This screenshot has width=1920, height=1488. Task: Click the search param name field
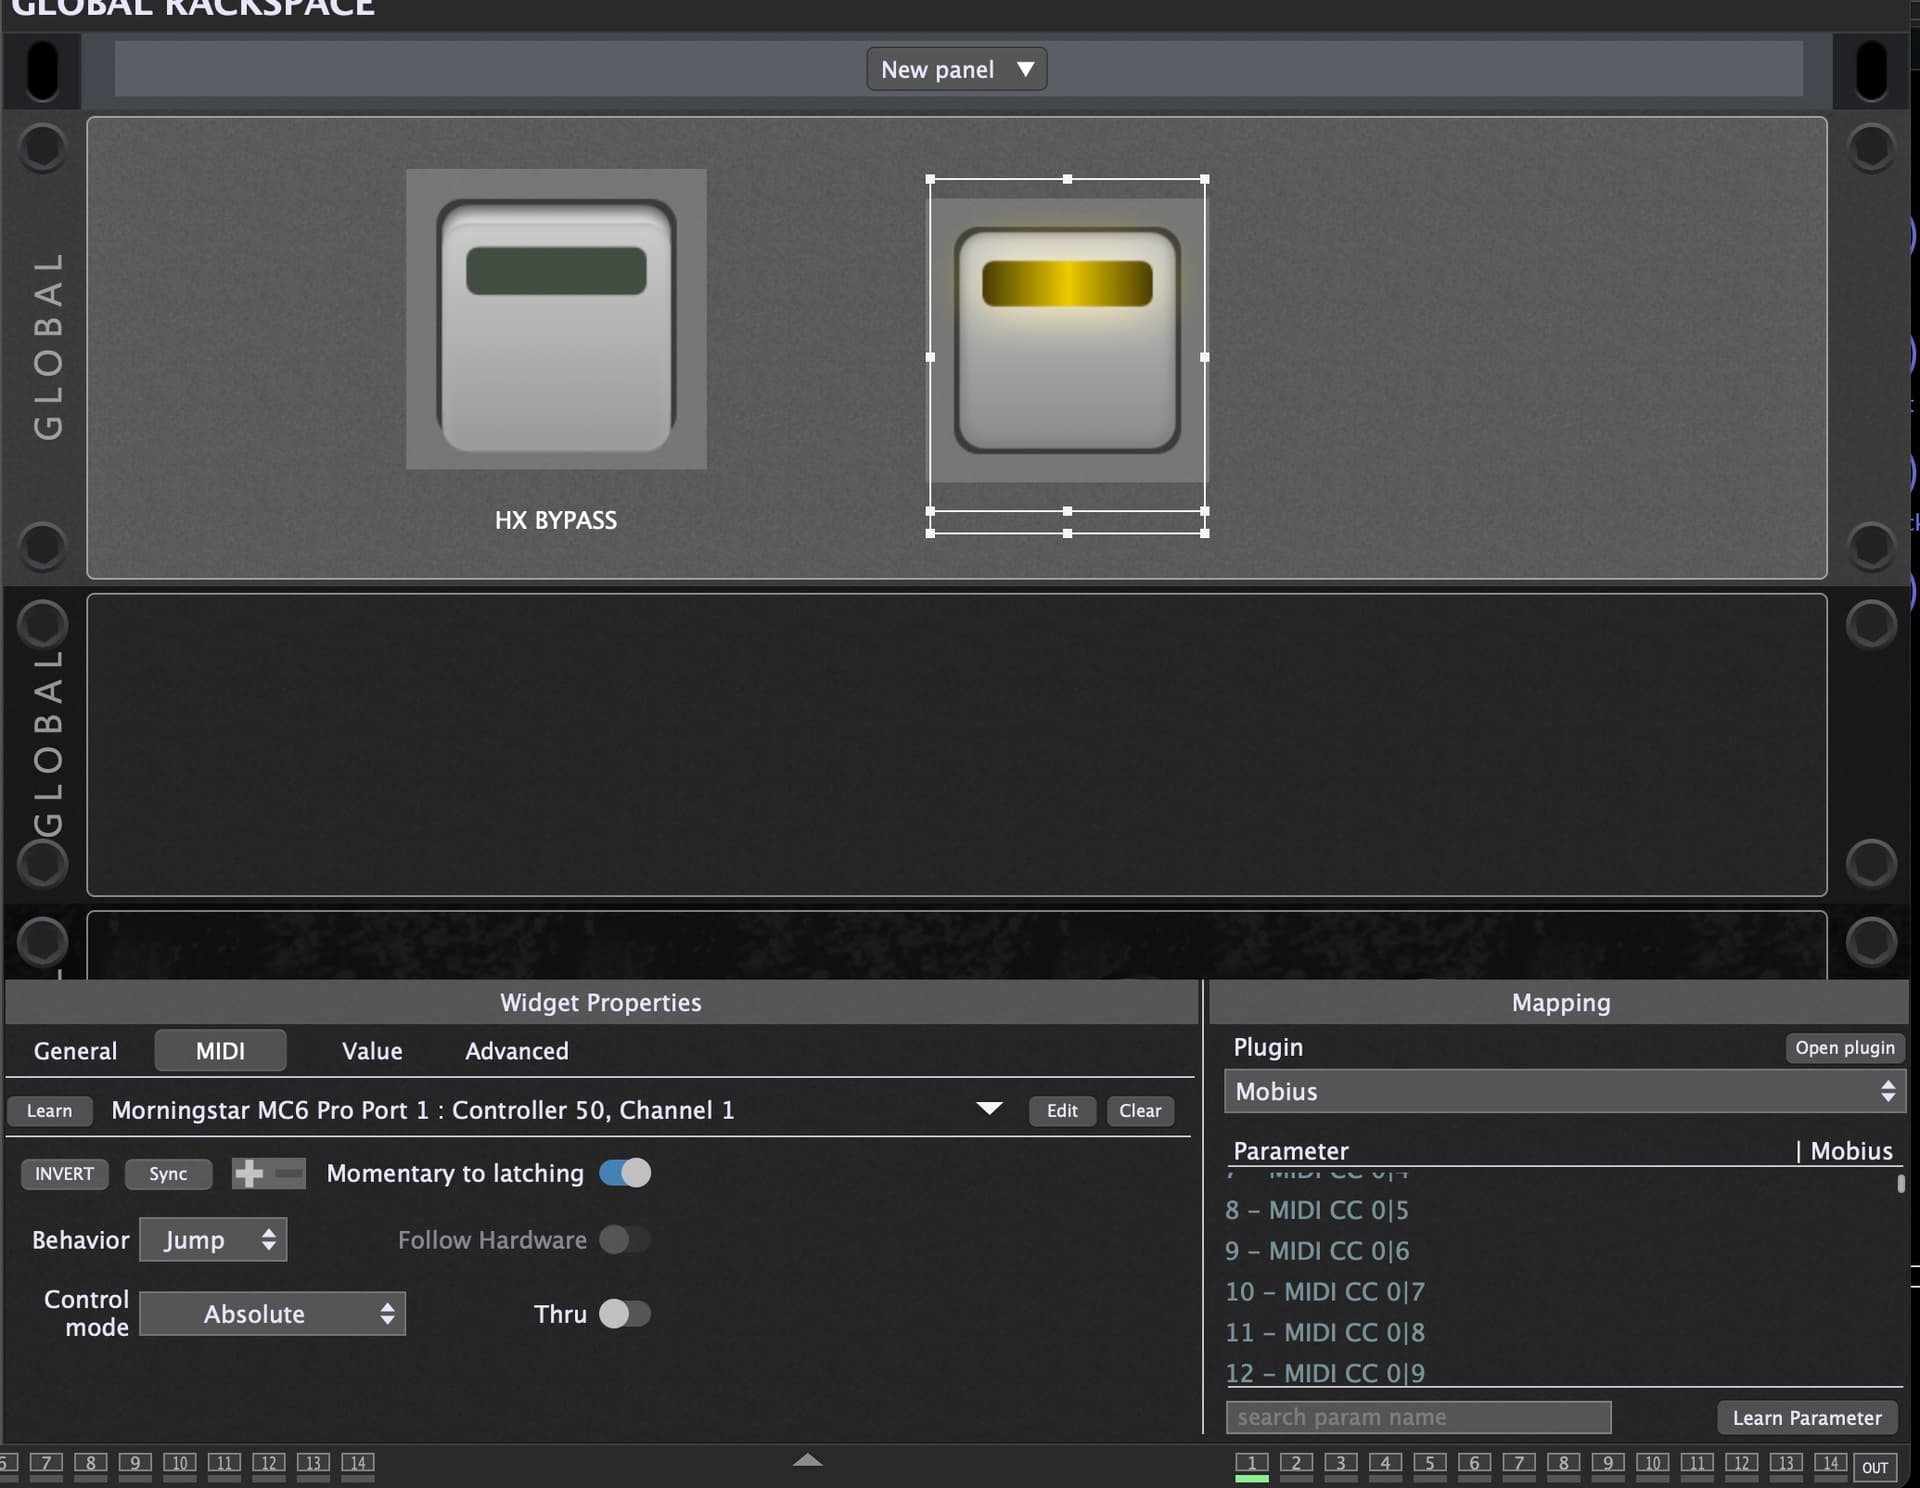[1418, 1417]
